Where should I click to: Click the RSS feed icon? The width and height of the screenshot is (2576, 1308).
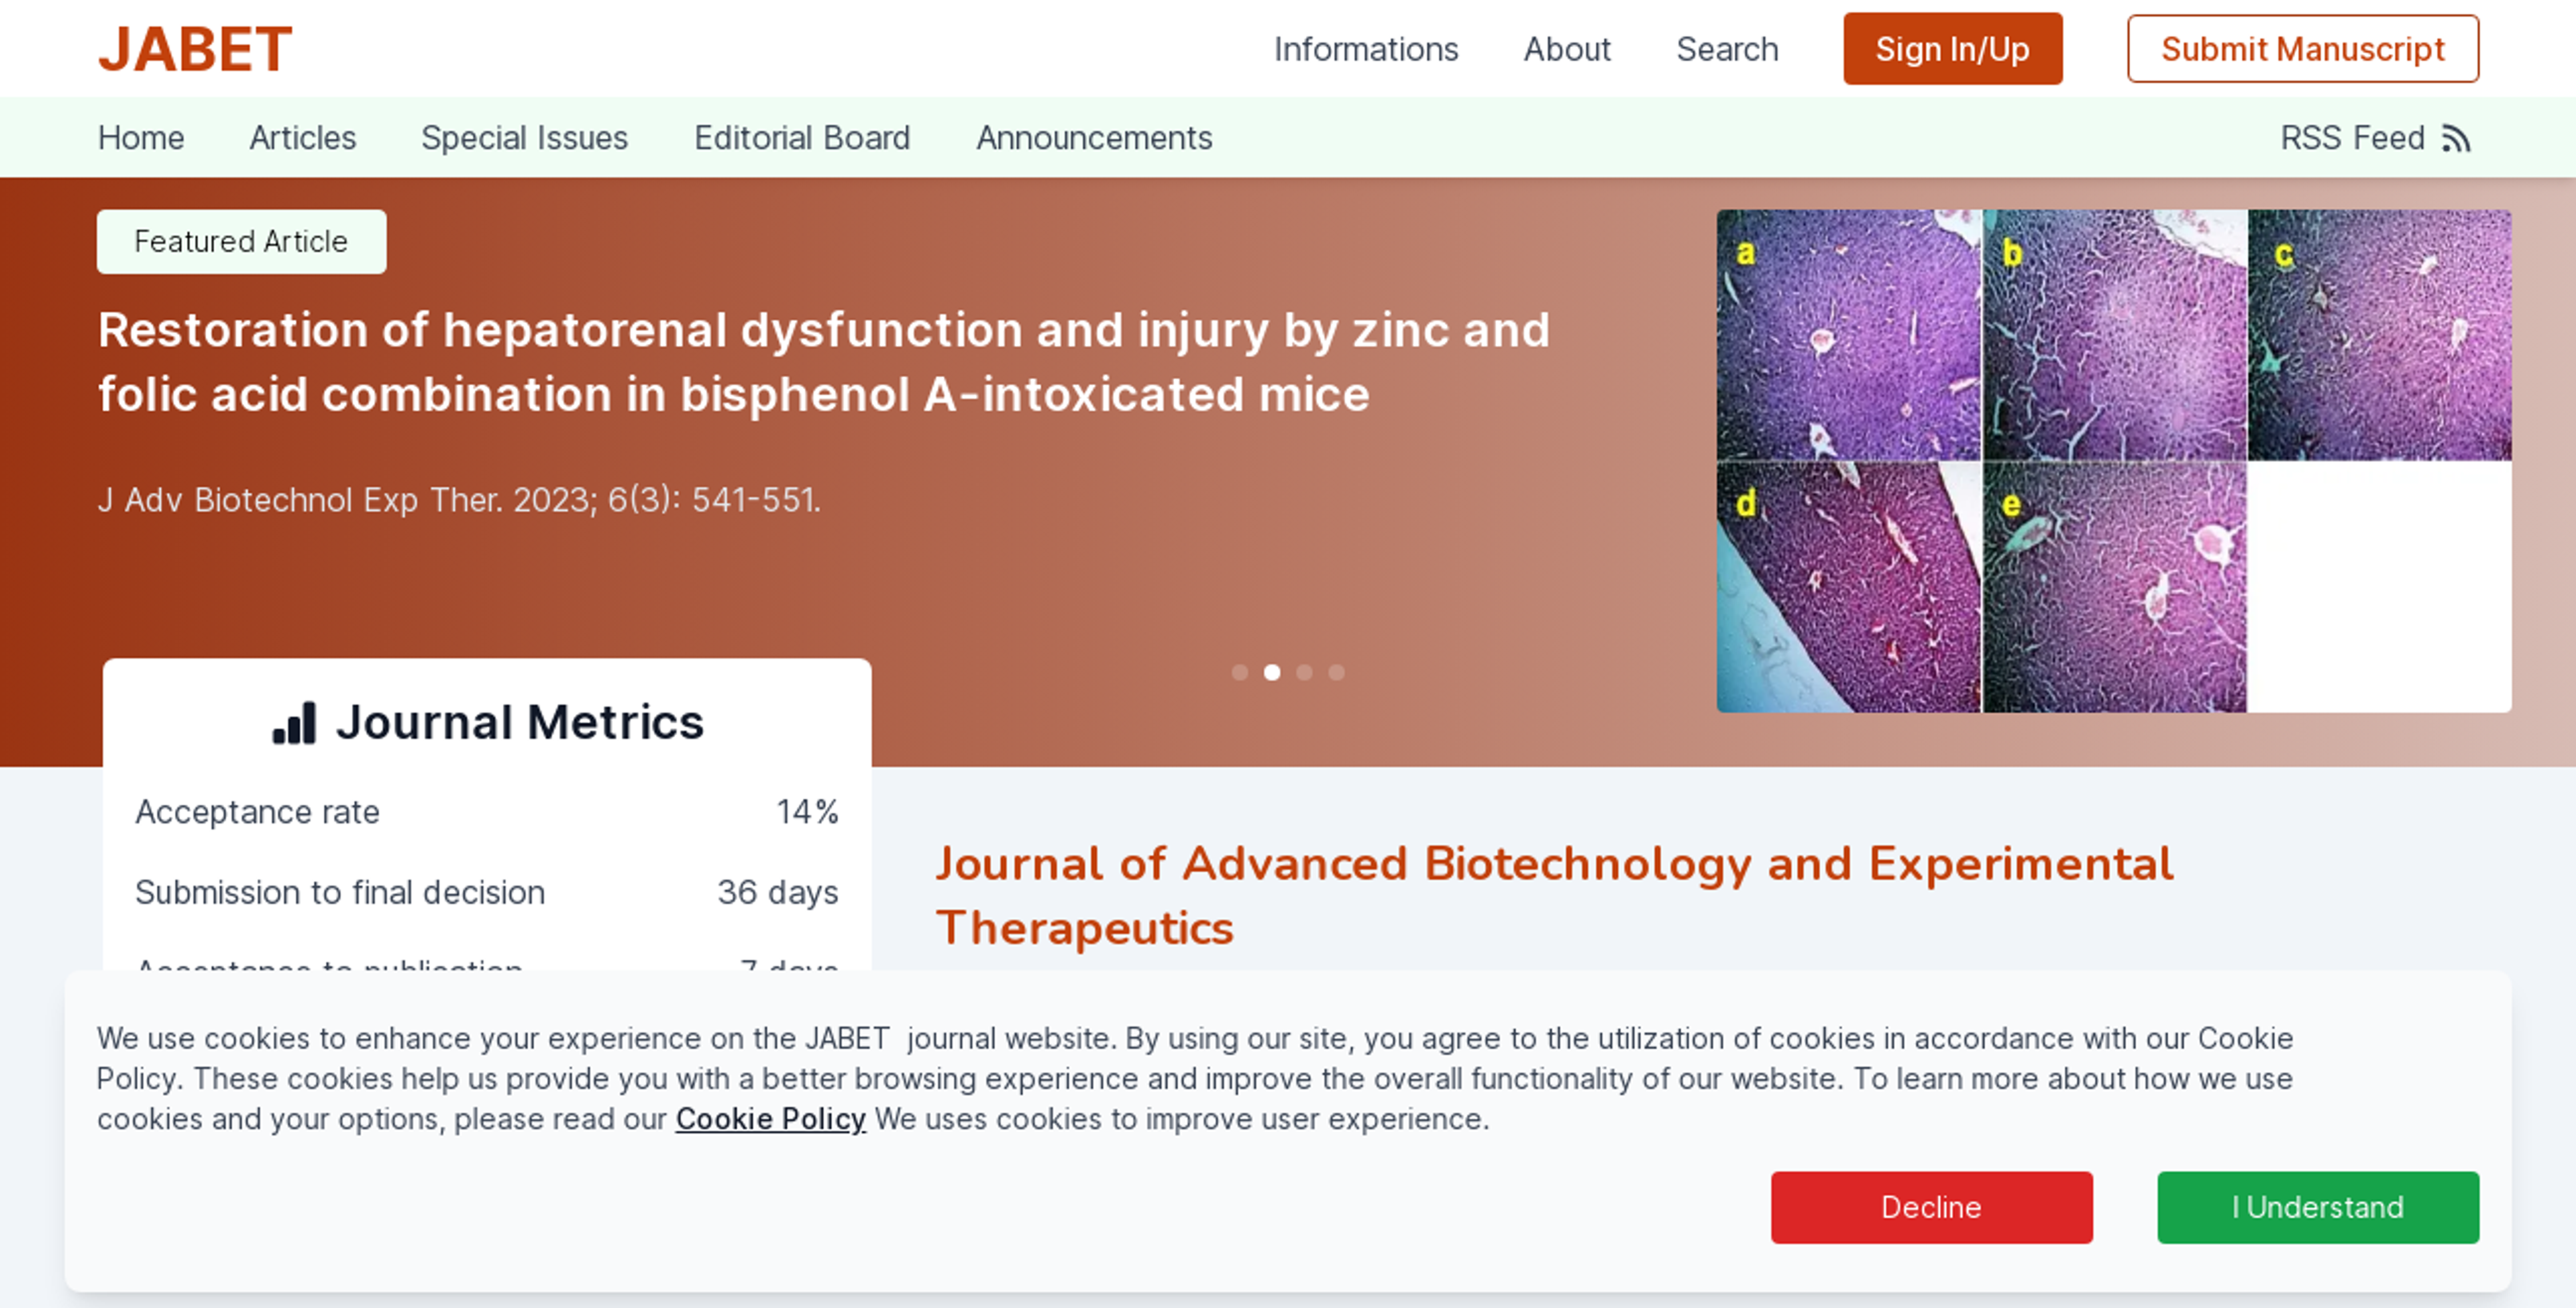tap(2456, 138)
